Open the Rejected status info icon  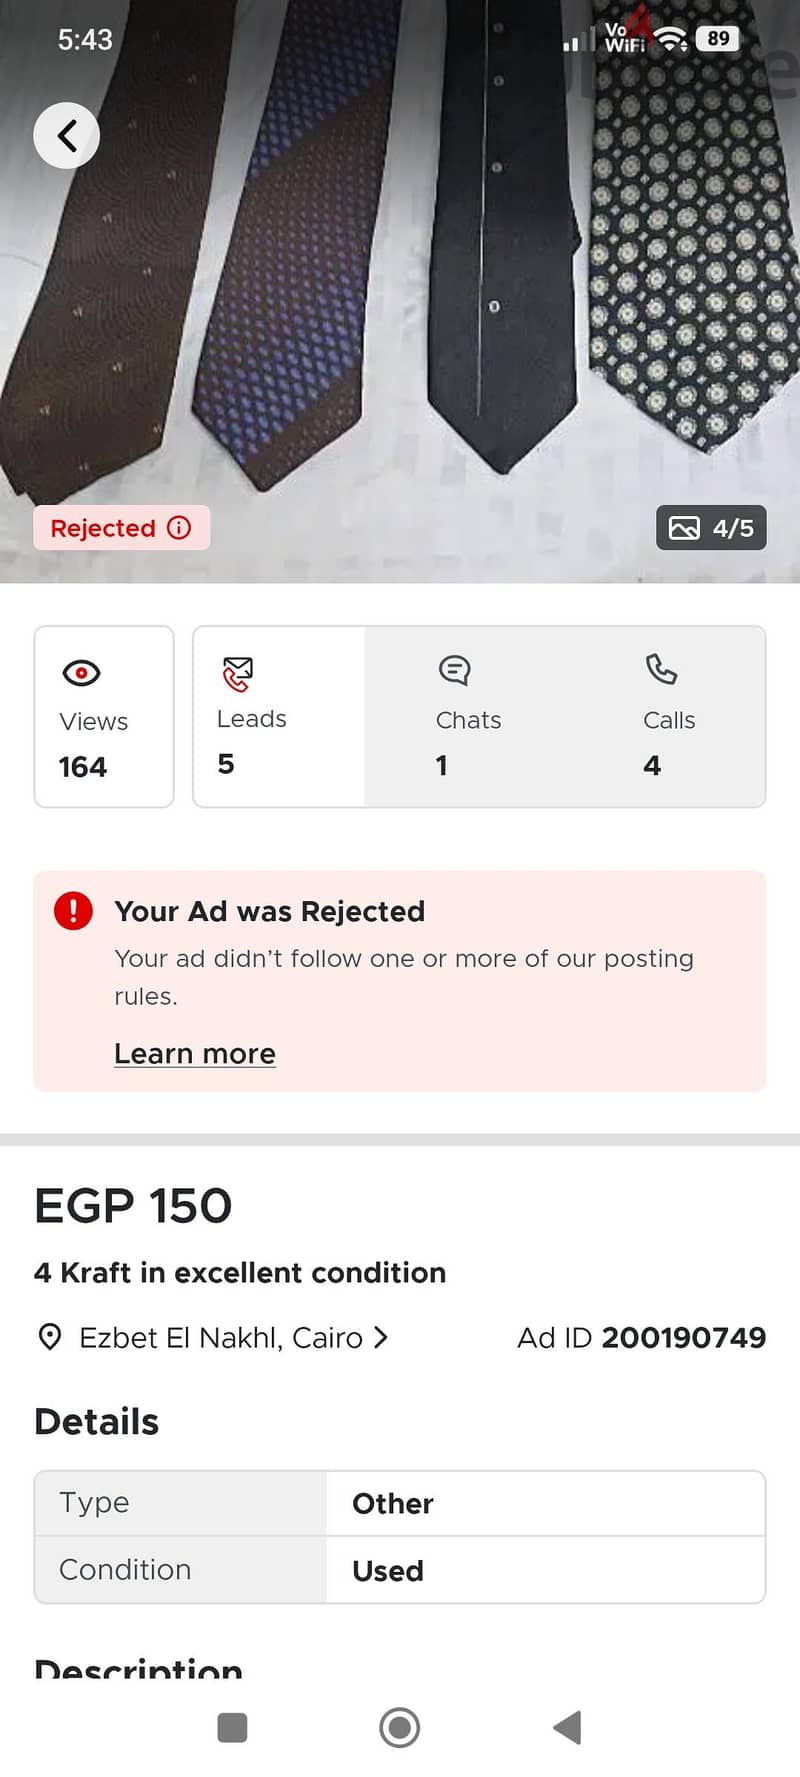coord(179,528)
